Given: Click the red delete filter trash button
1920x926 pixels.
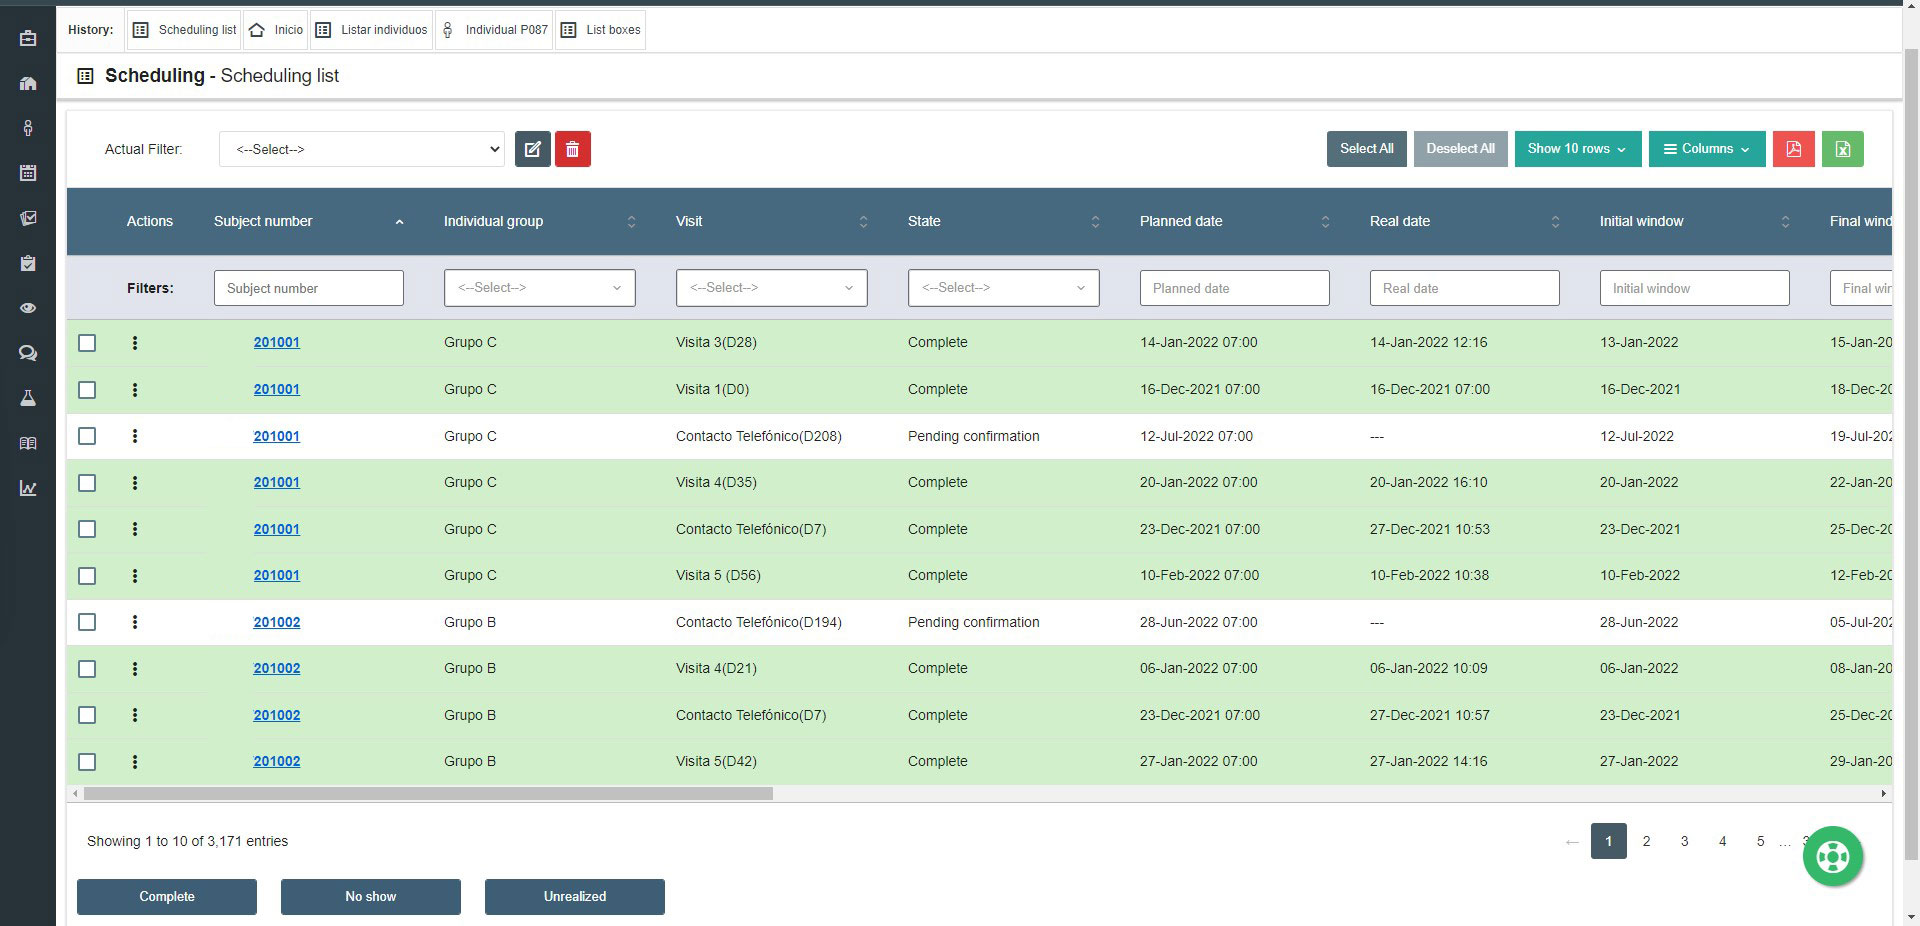Looking at the screenshot, I should click(573, 149).
